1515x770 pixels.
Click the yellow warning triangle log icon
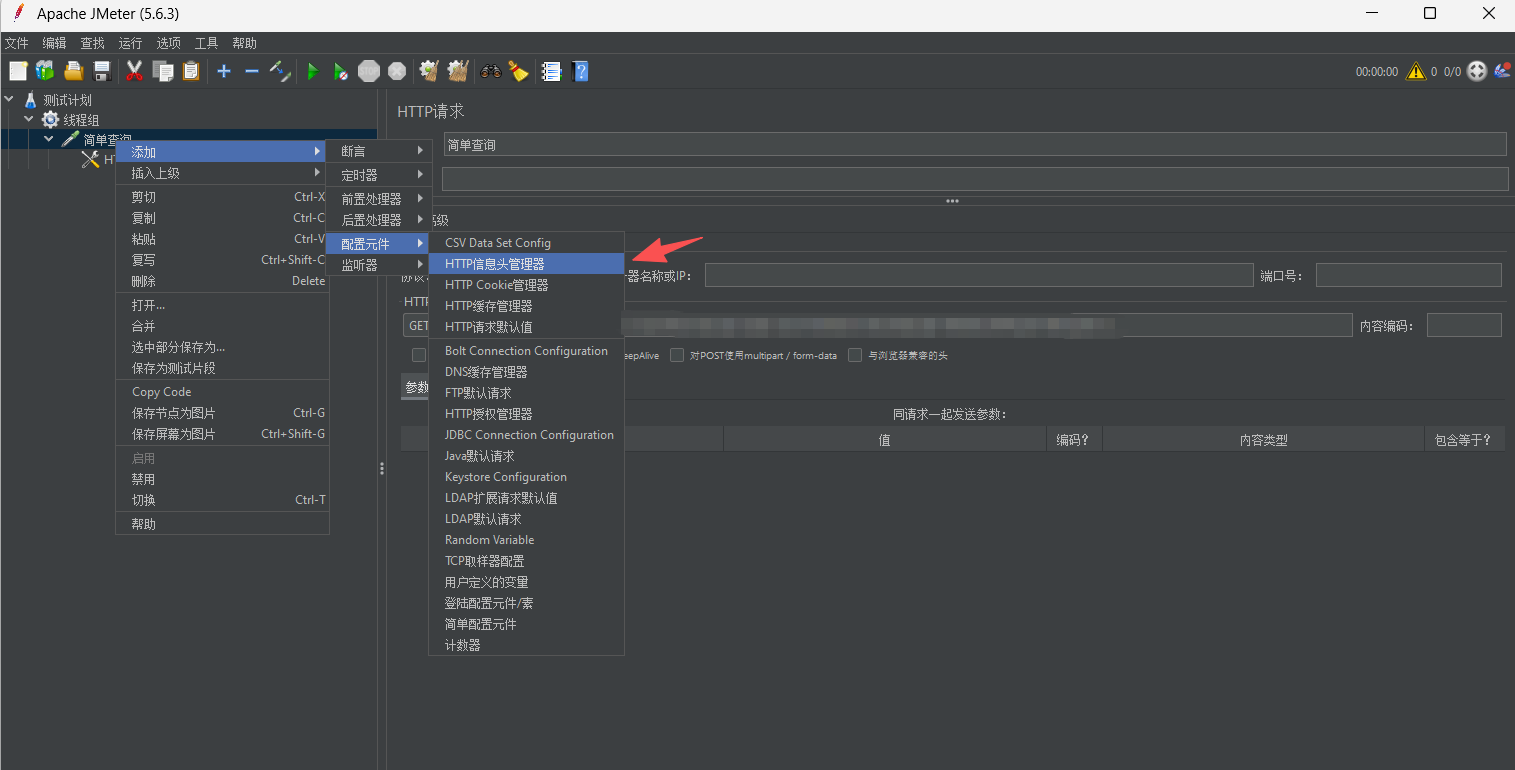(x=1415, y=71)
